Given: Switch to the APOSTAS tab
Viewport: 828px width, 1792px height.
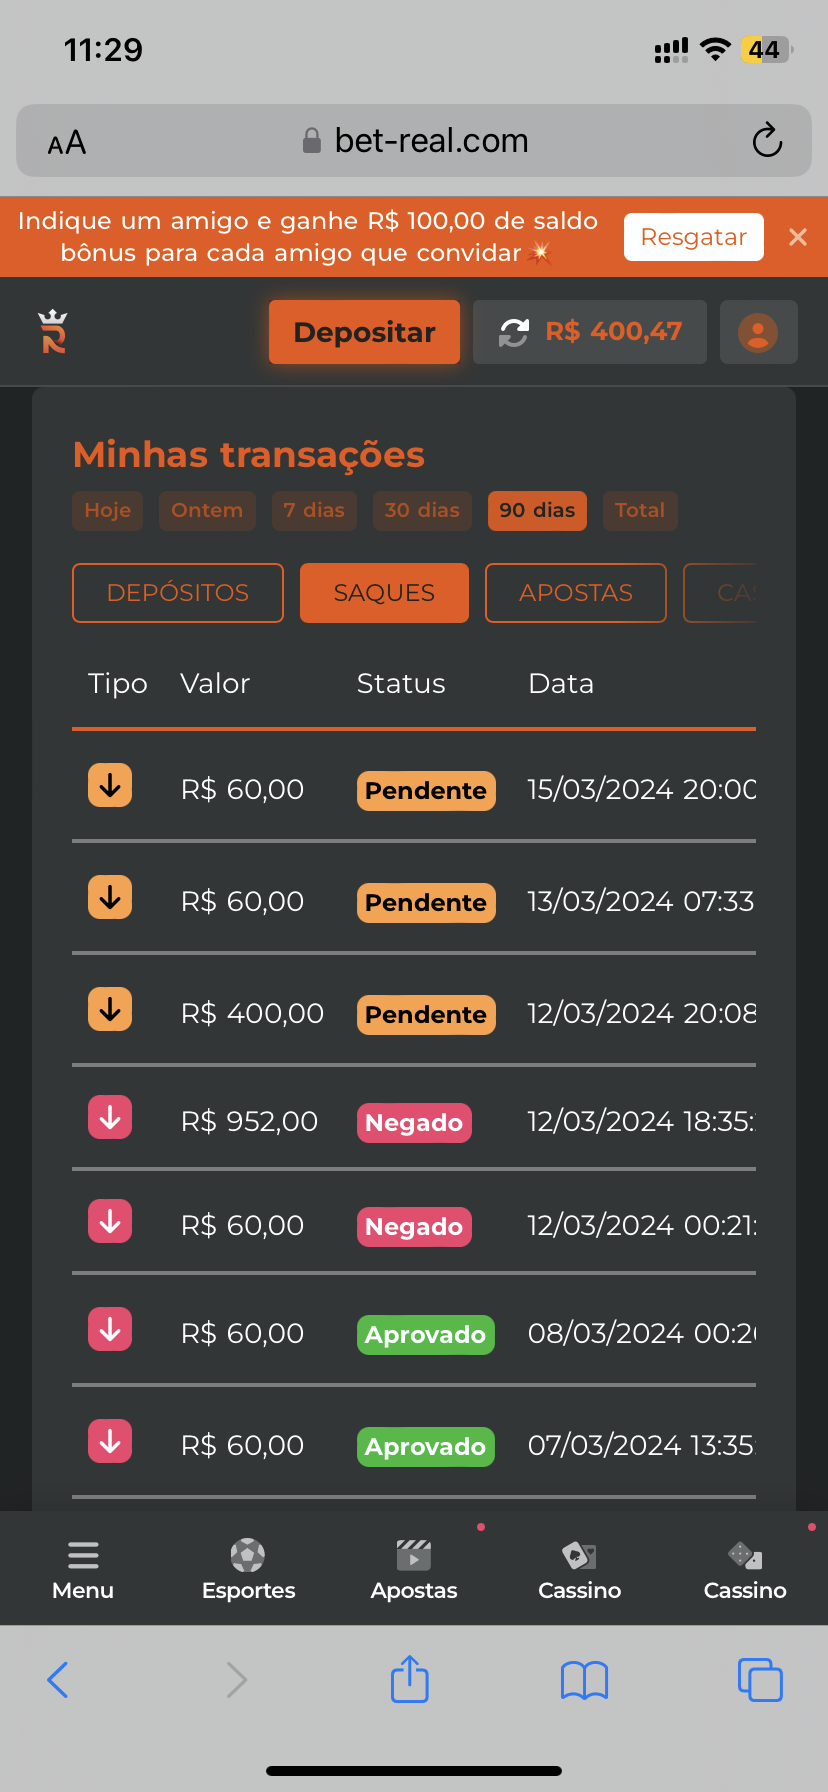Looking at the screenshot, I should tap(576, 593).
